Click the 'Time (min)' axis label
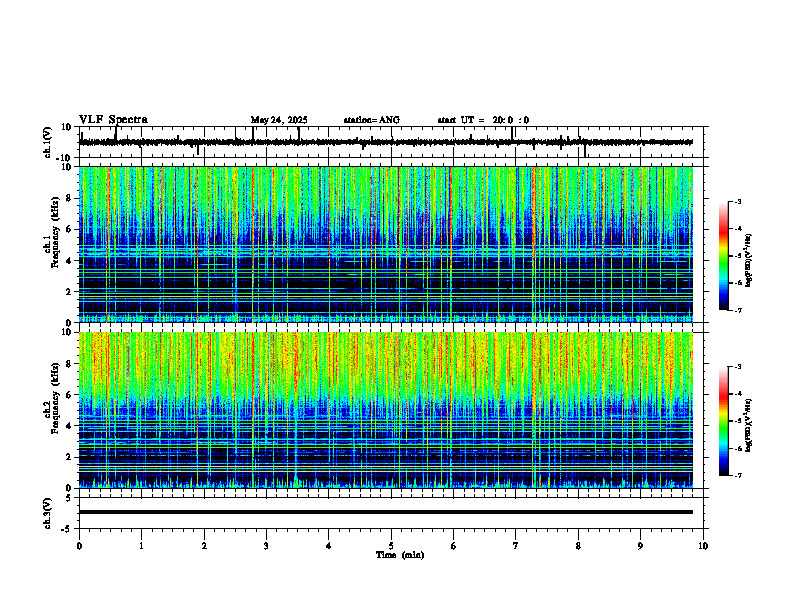The image size is (792, 612). (x=400, y=555)
